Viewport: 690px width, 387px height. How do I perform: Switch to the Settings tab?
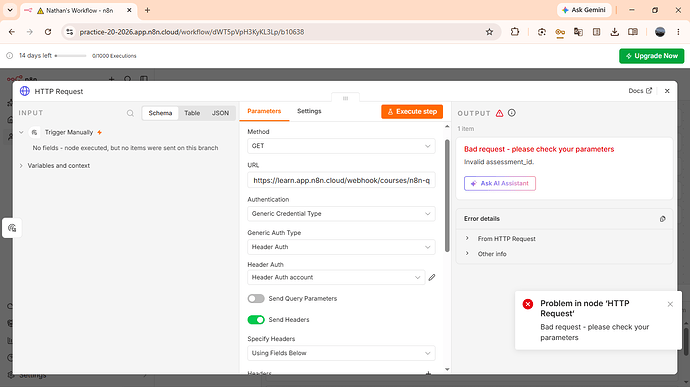pos(309,111)
